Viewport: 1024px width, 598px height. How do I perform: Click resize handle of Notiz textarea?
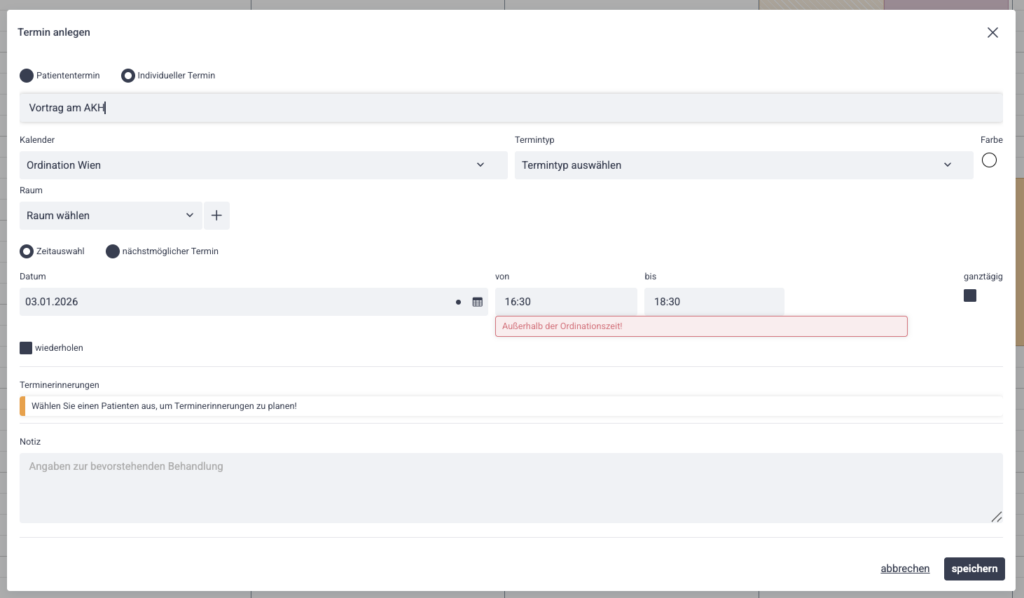click(996, 516)
